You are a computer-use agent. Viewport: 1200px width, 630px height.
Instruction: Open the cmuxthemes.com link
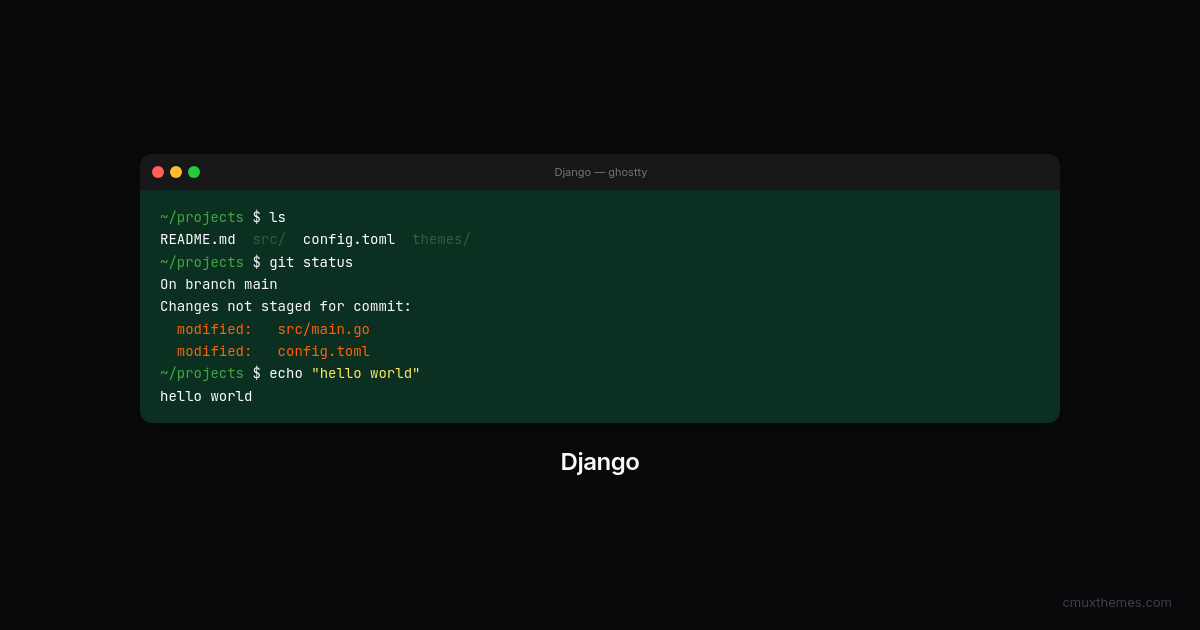click(x=1117, y=602)
